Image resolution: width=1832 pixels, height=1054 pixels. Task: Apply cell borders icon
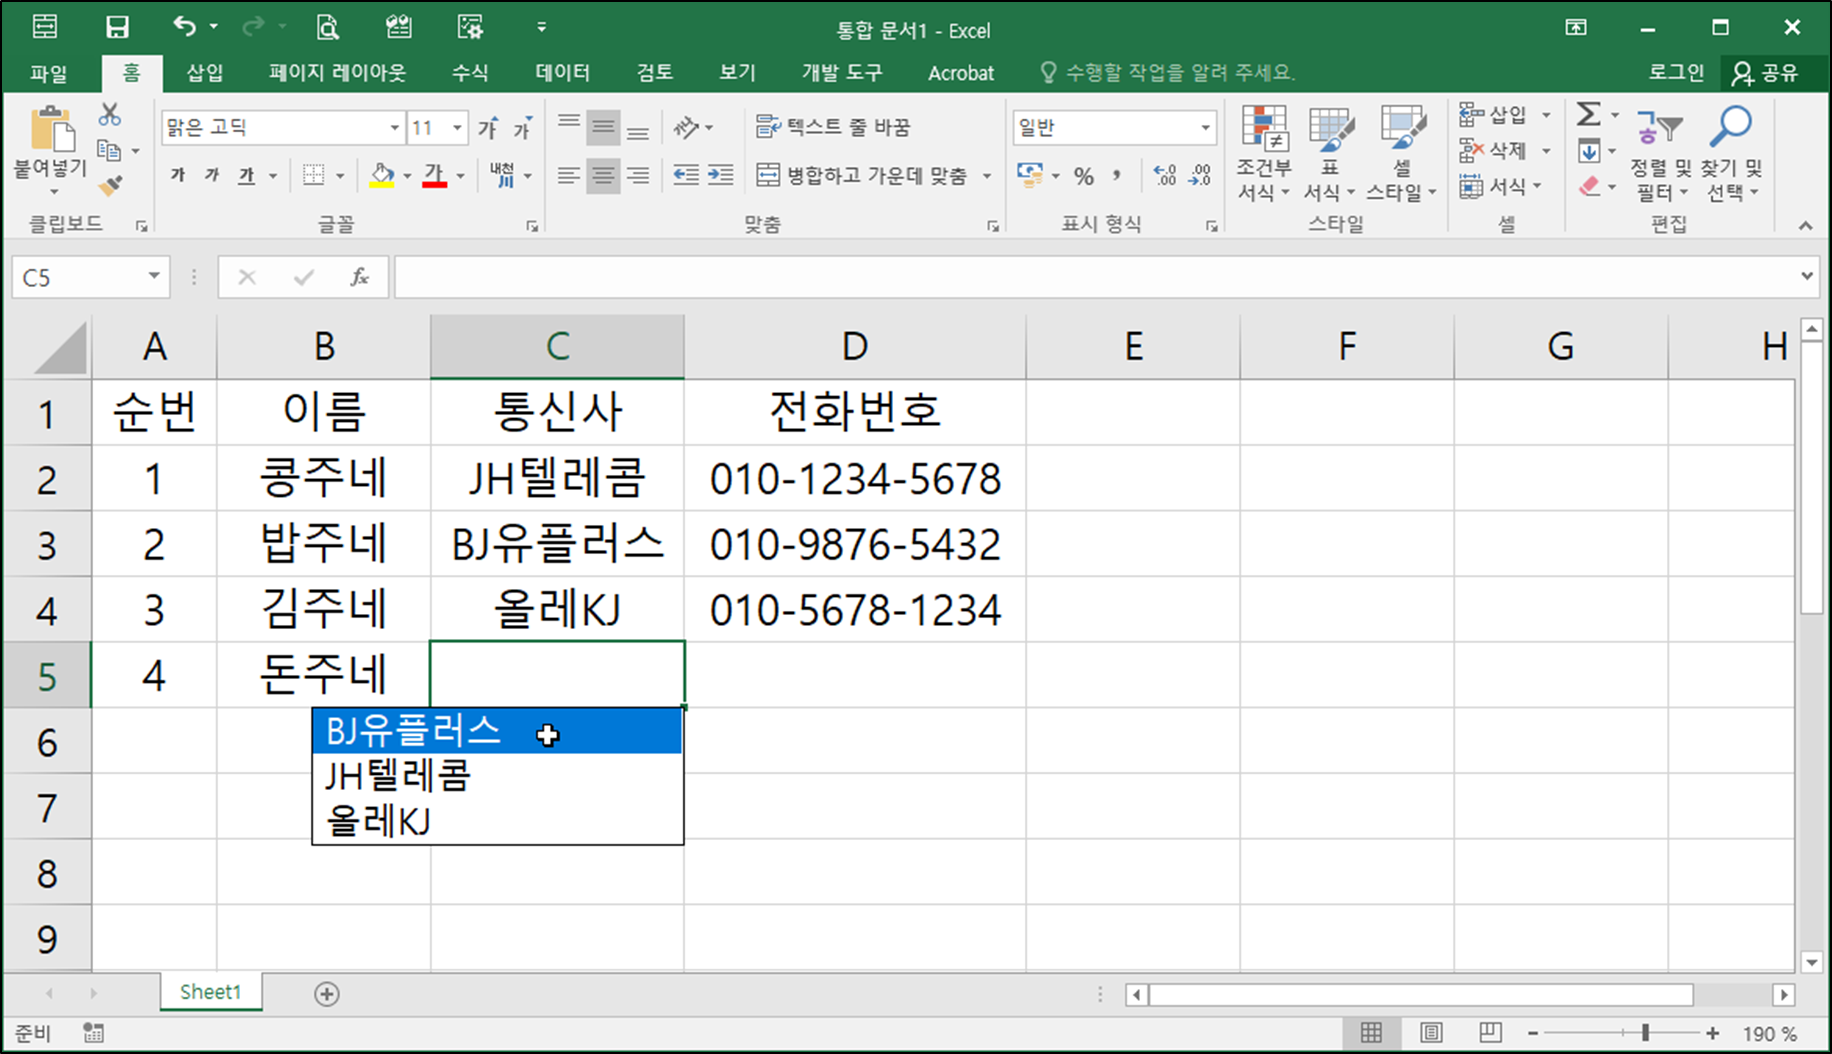point(314,176)
